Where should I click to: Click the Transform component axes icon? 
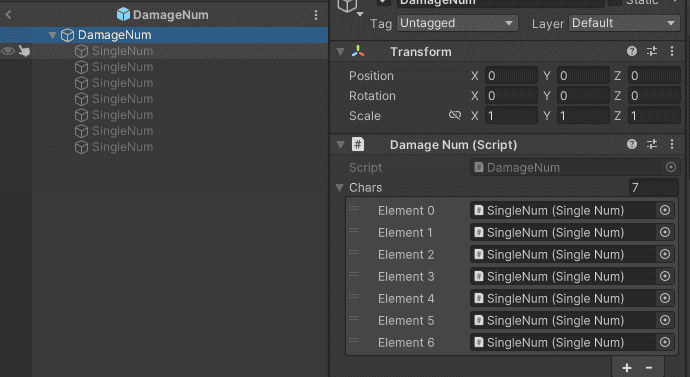(358, 51)
